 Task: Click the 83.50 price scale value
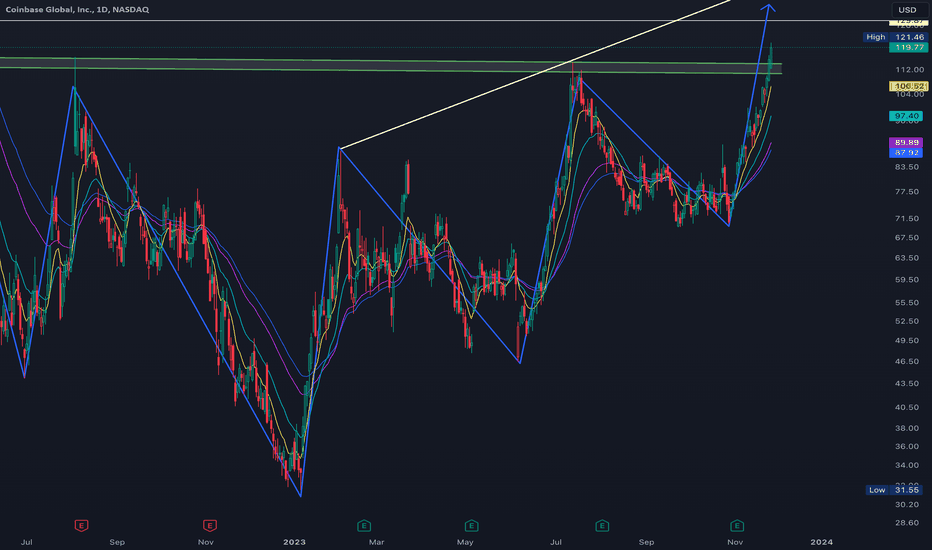(907, 167)
